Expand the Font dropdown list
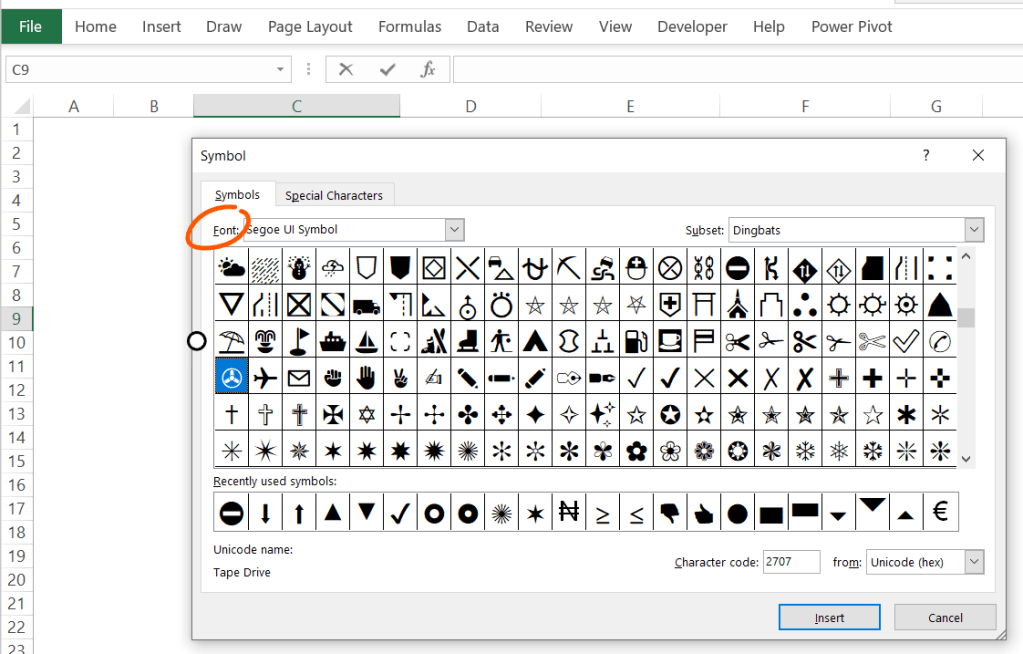1023x654 pixels. (455, 230)
